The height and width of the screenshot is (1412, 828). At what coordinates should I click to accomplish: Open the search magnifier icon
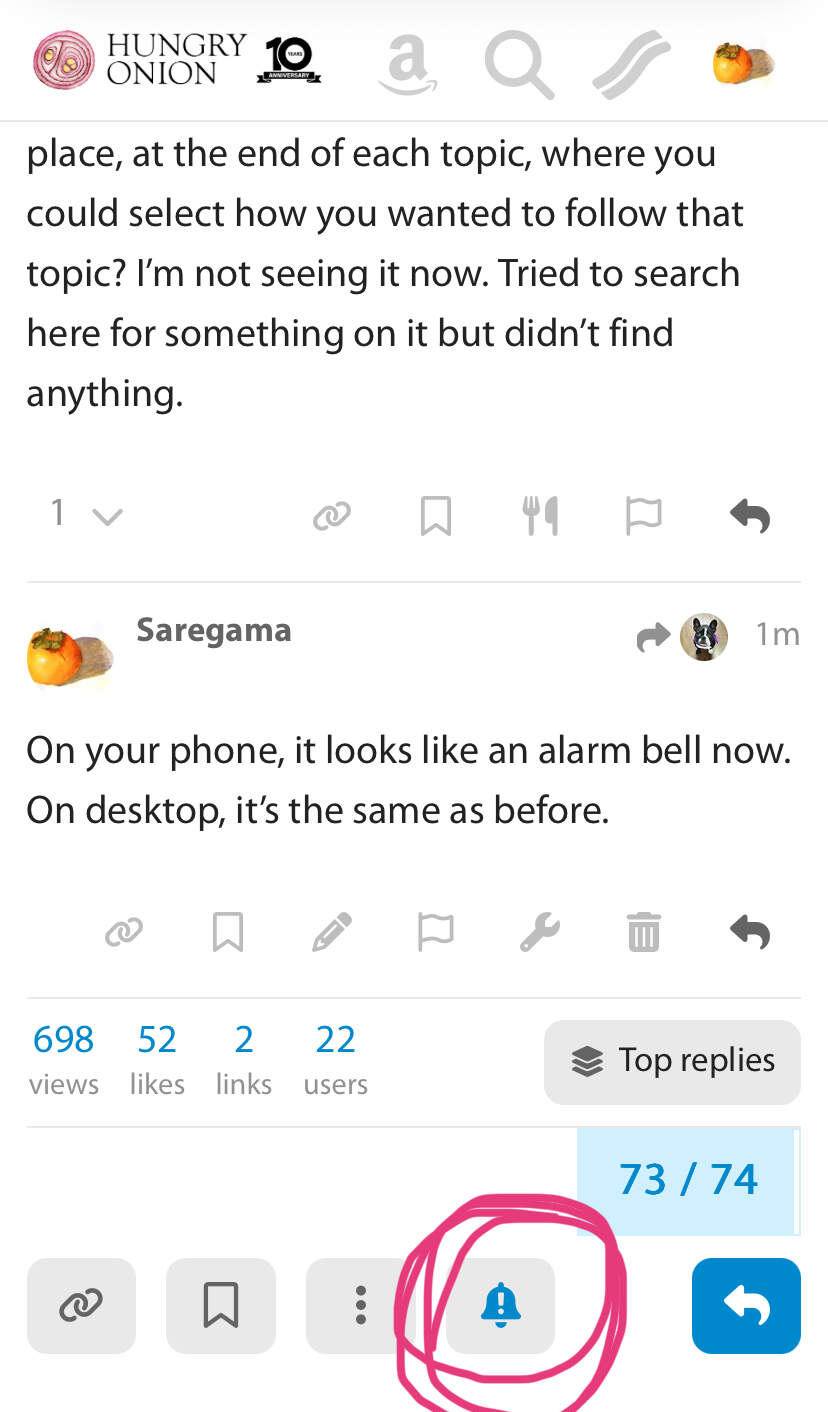pyautogui.click(x=518, y=64)
